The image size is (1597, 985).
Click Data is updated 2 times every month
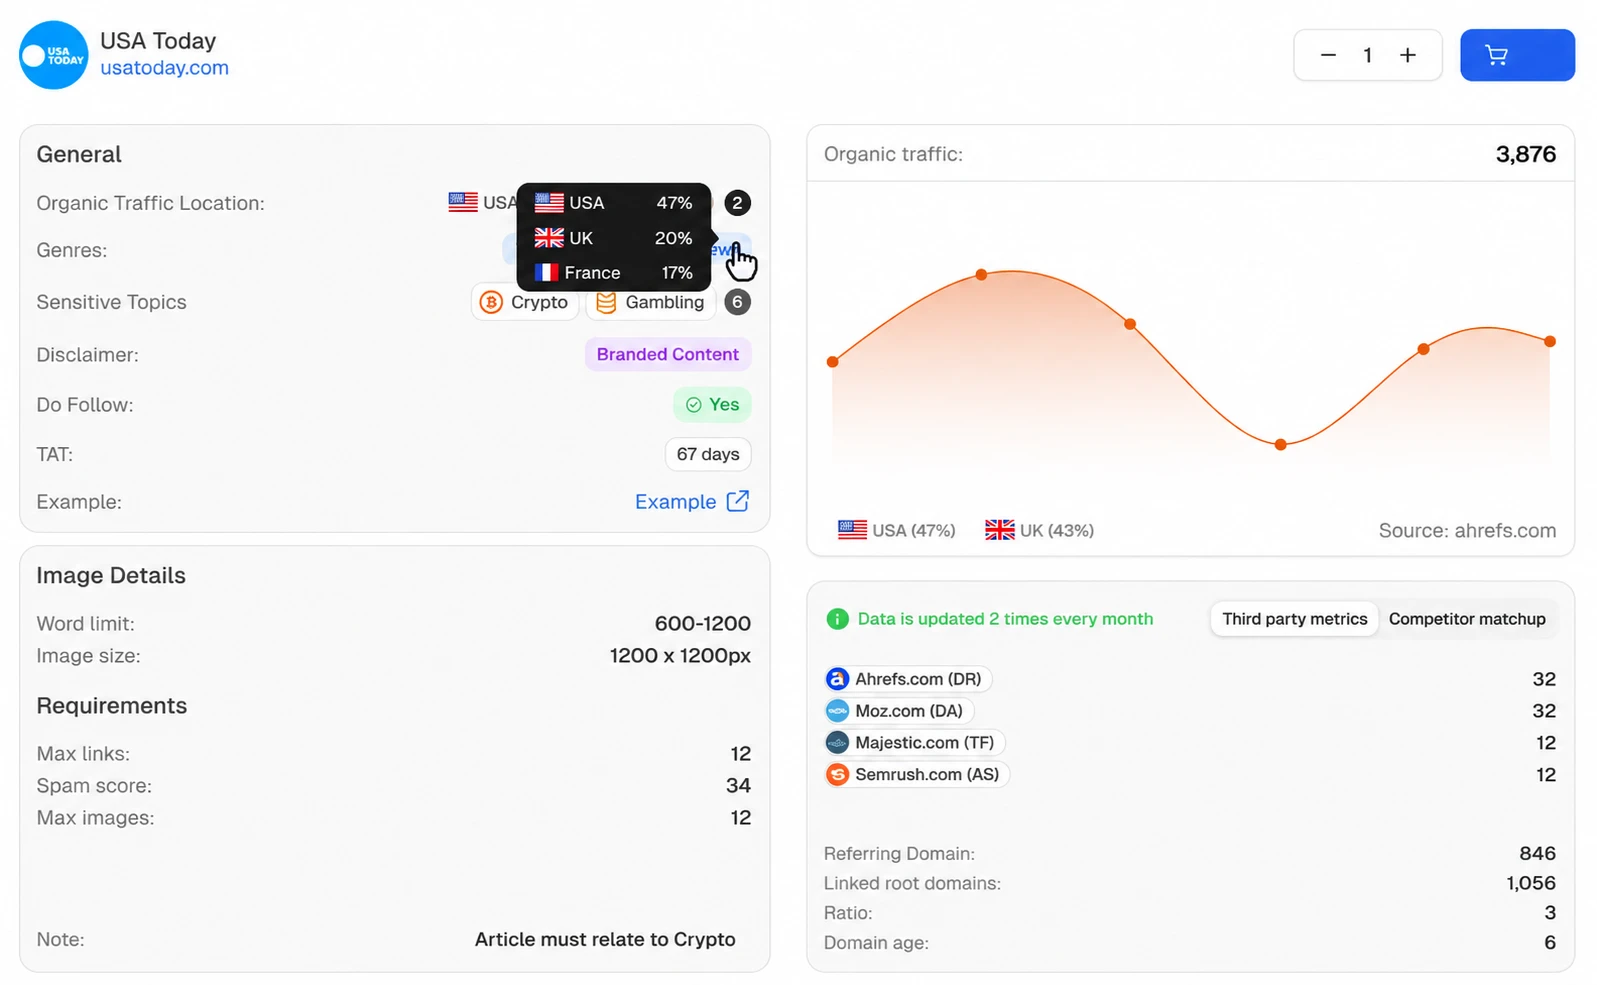point(1005,619)
